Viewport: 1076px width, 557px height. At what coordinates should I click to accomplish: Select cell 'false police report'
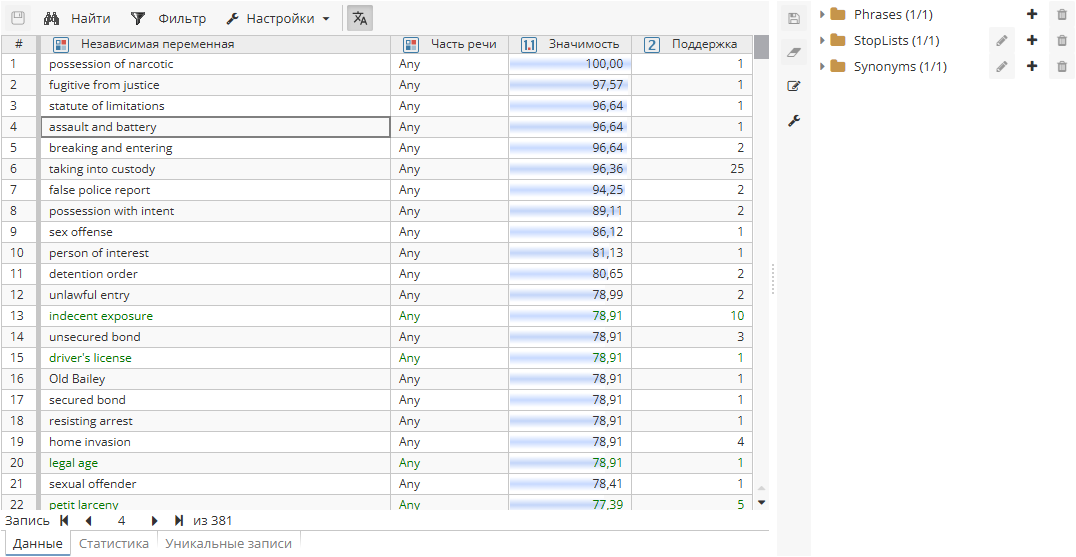216,190
